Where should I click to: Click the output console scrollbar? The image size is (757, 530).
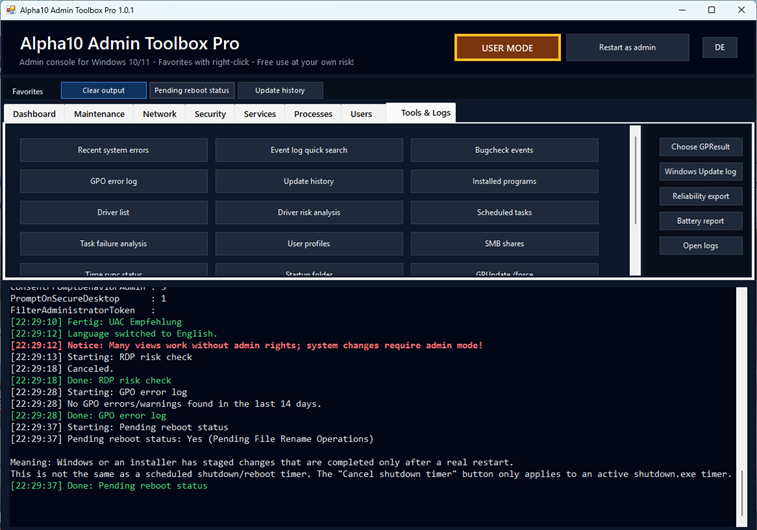click(x=742, y=406)
